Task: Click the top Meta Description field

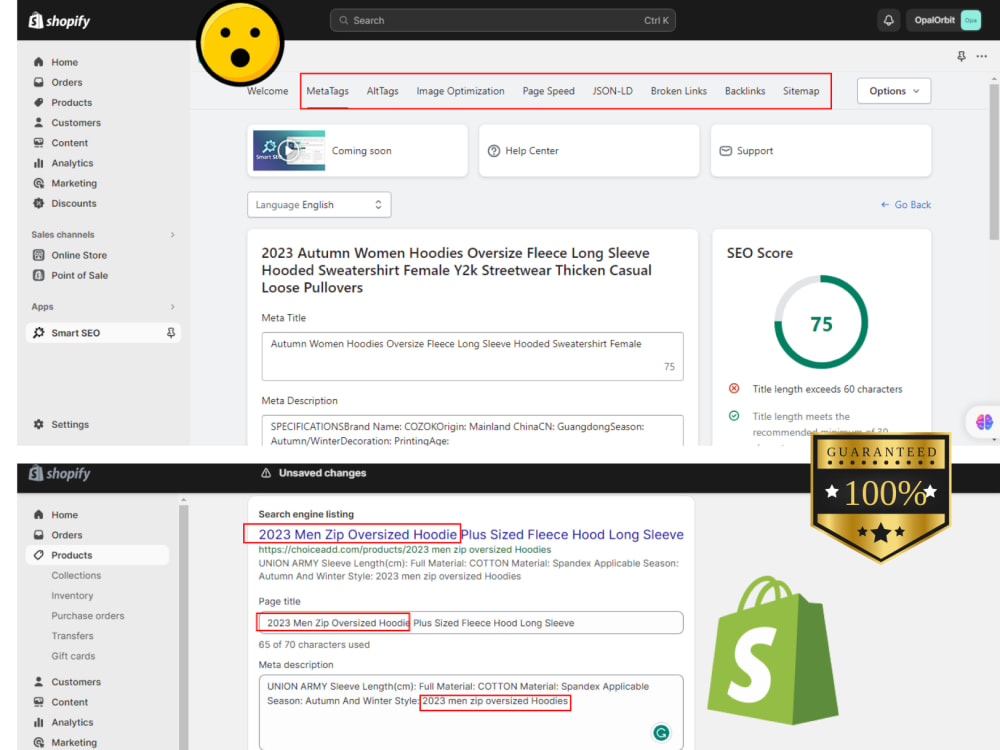Action: 472,430
